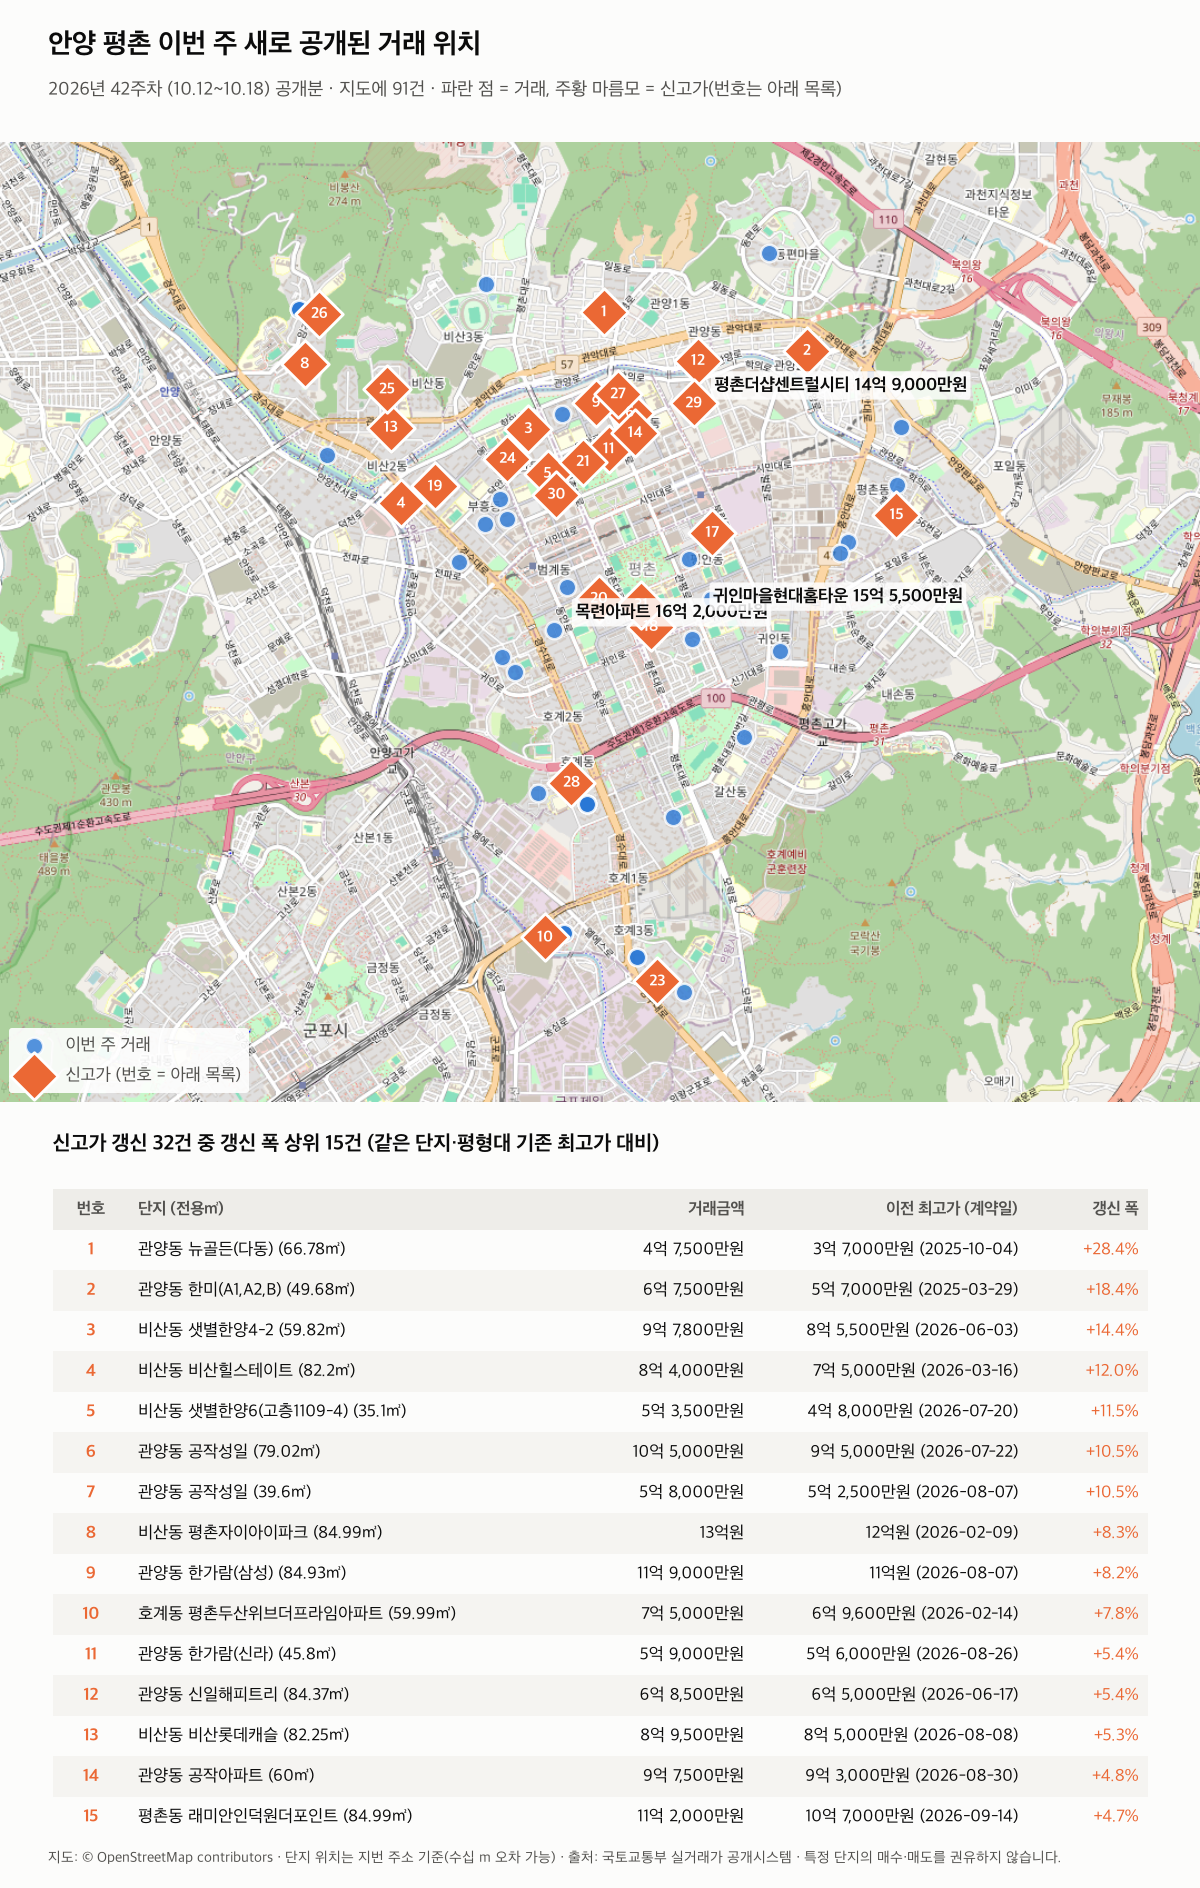Select map diamond marker number 30

point(556,493)
